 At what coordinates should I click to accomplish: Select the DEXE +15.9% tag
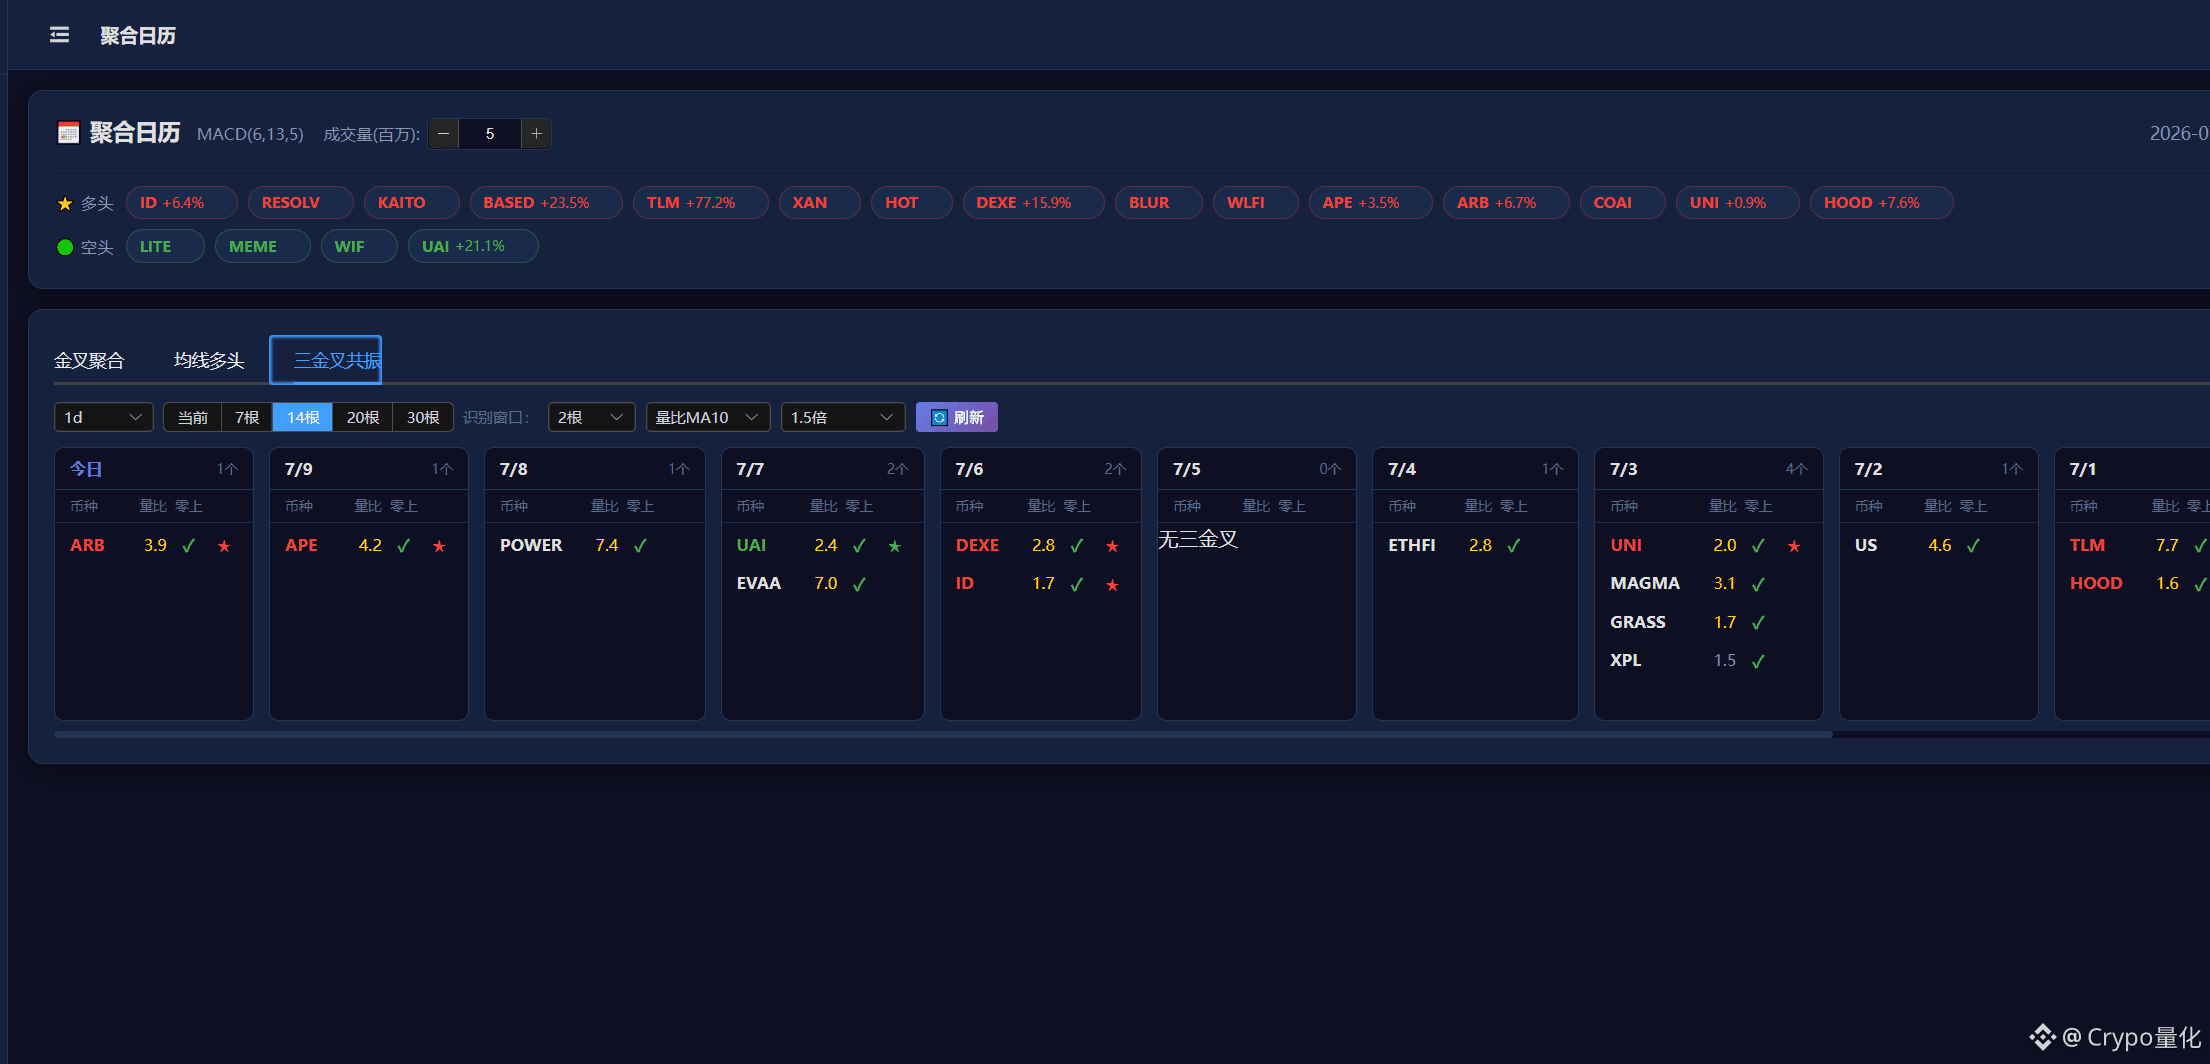point(1033,203)
